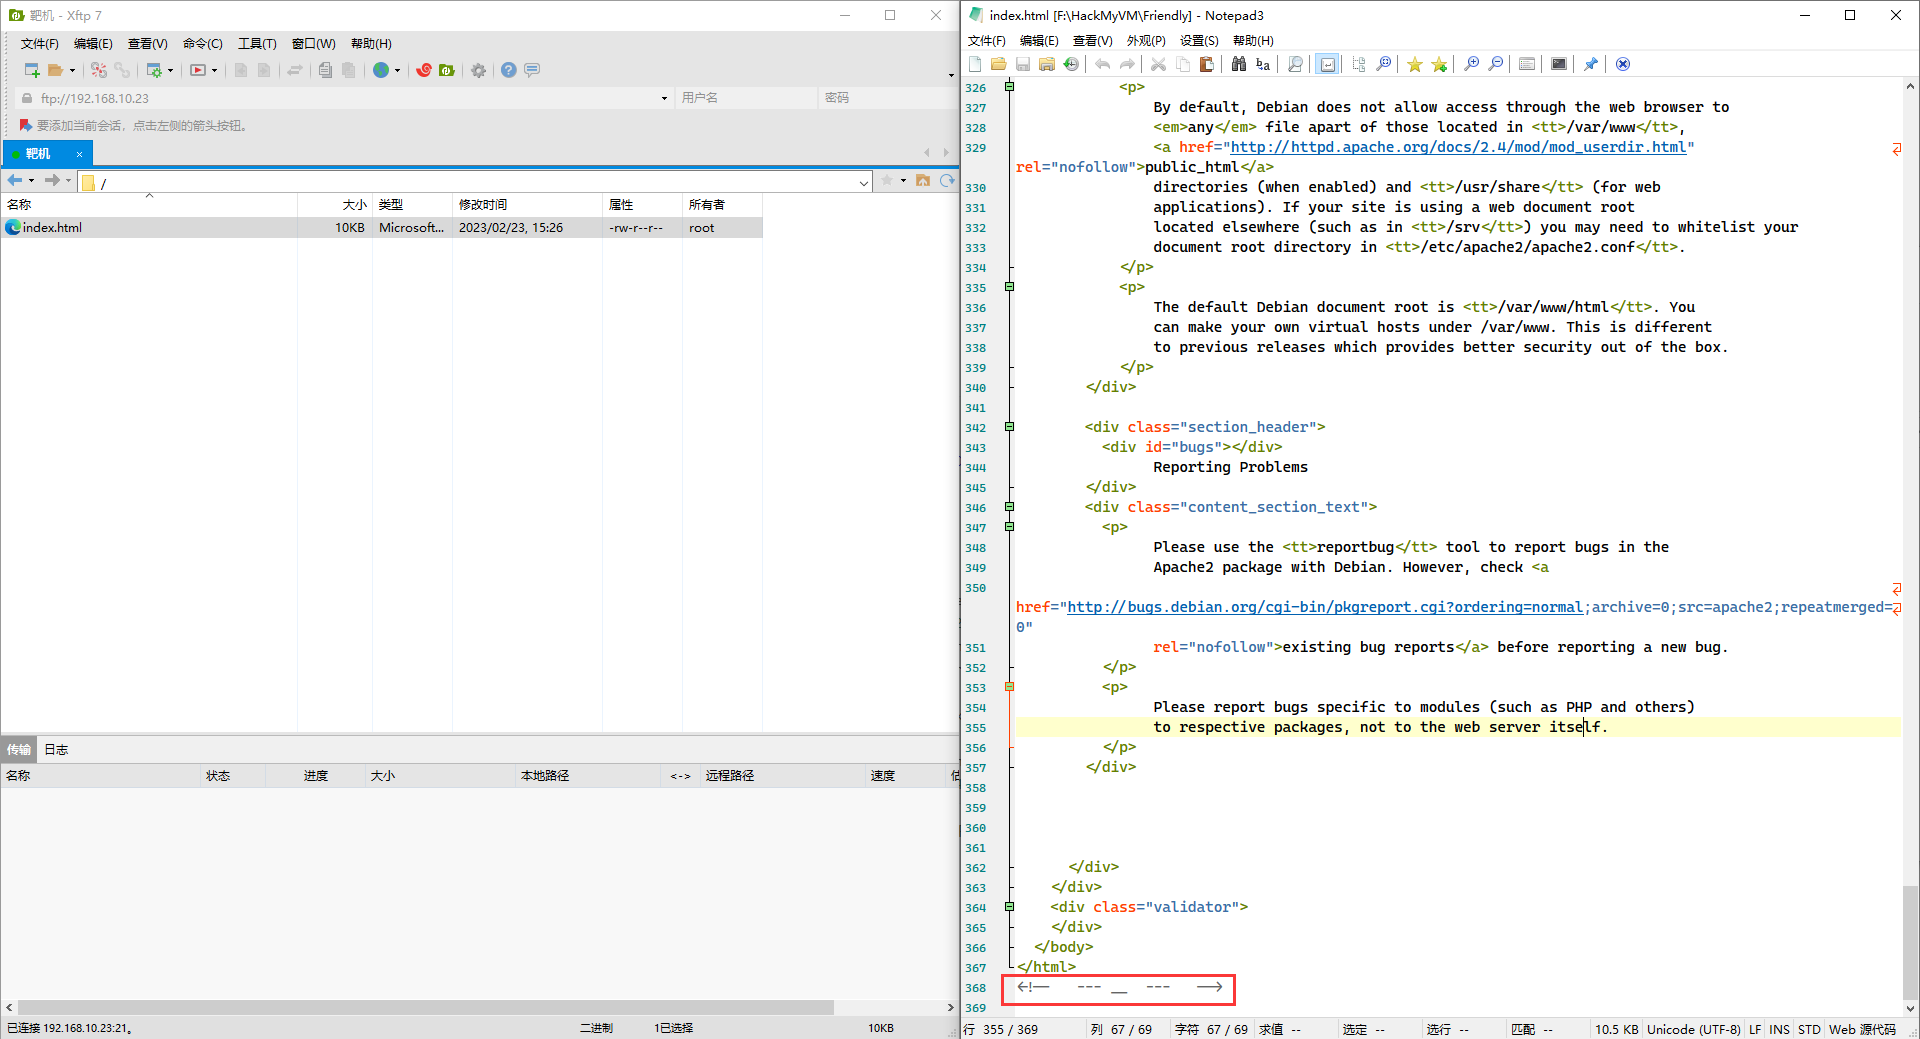Collapse the fold marker at line 353

(1009, 687)
